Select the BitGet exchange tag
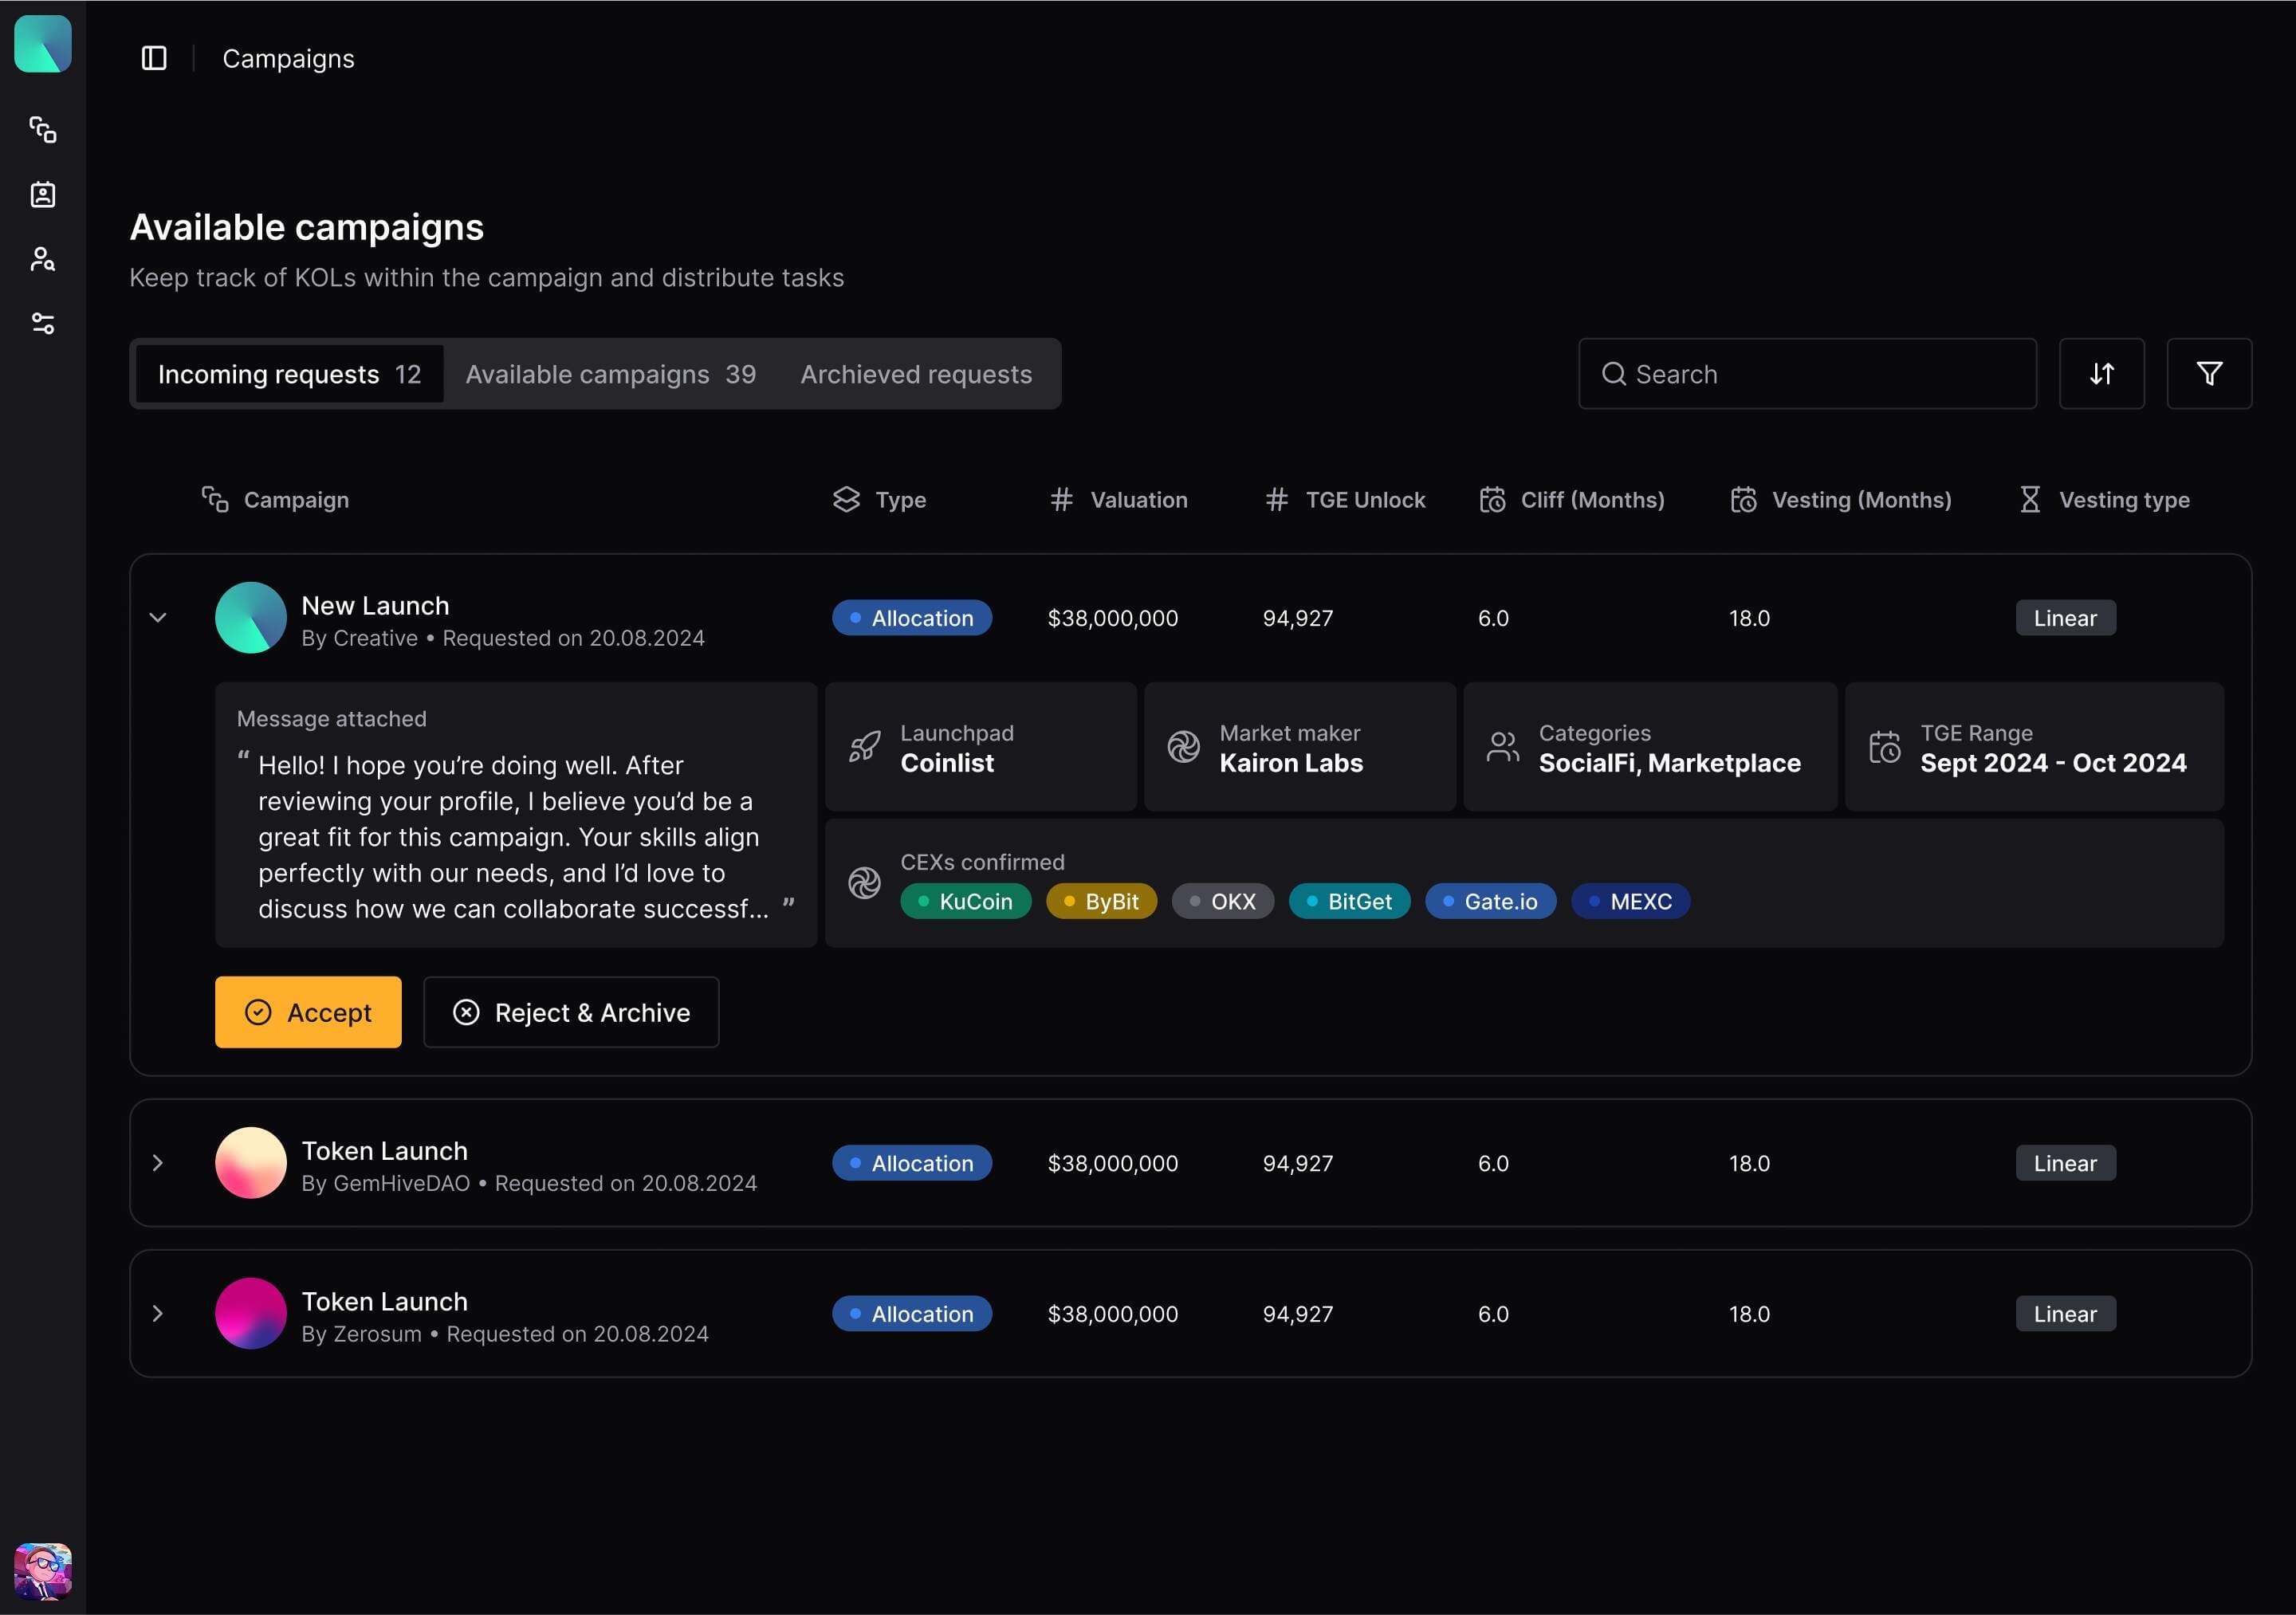 point(1349,901)
